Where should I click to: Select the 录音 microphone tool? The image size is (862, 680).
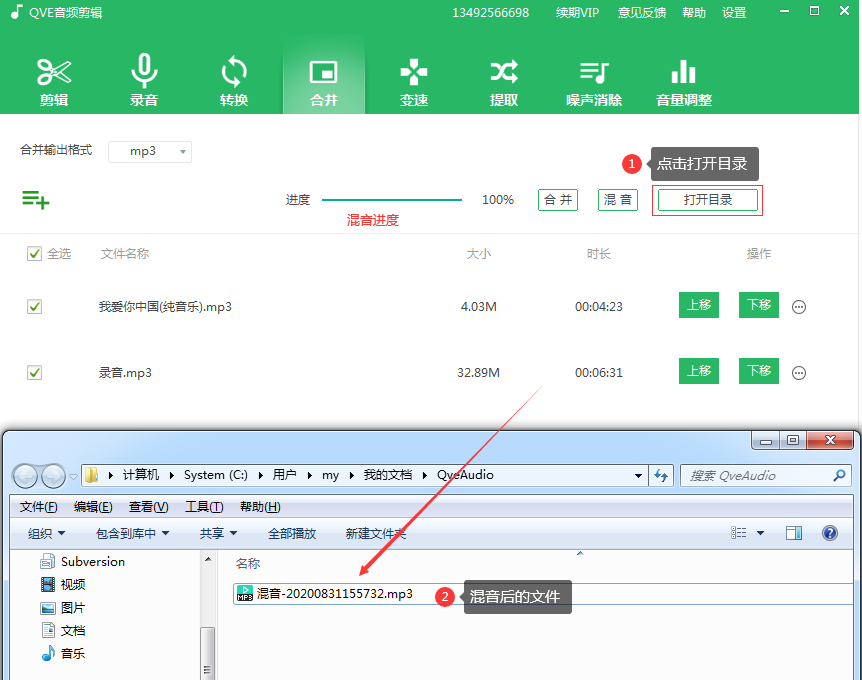click(144, 81)
